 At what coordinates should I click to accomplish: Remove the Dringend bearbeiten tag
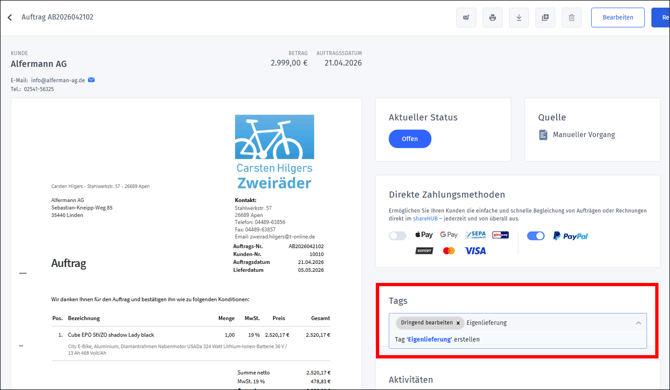458,323
